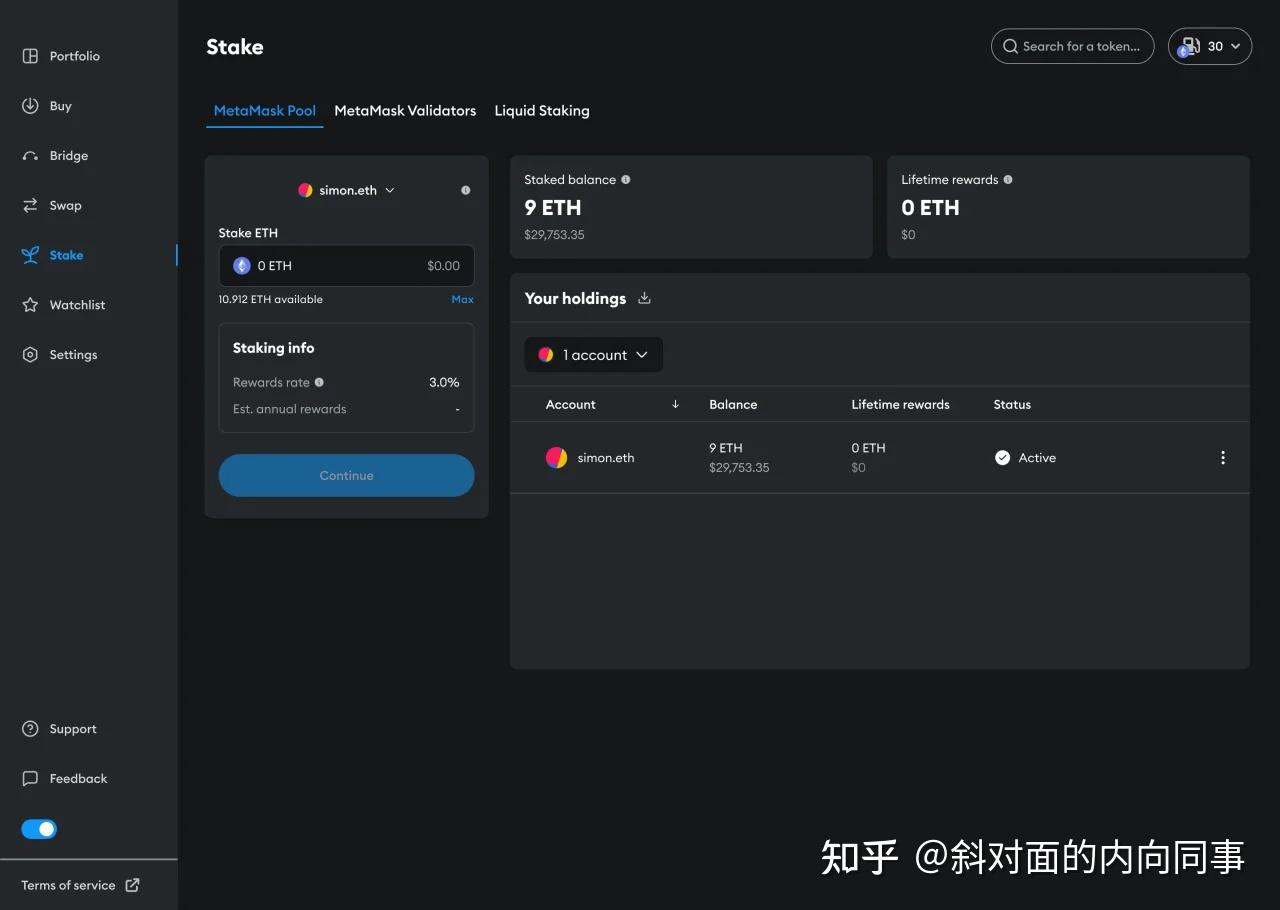The image size is (1280, 910).
Task: Click info icon beside account selector
Action: click(466, 190)
